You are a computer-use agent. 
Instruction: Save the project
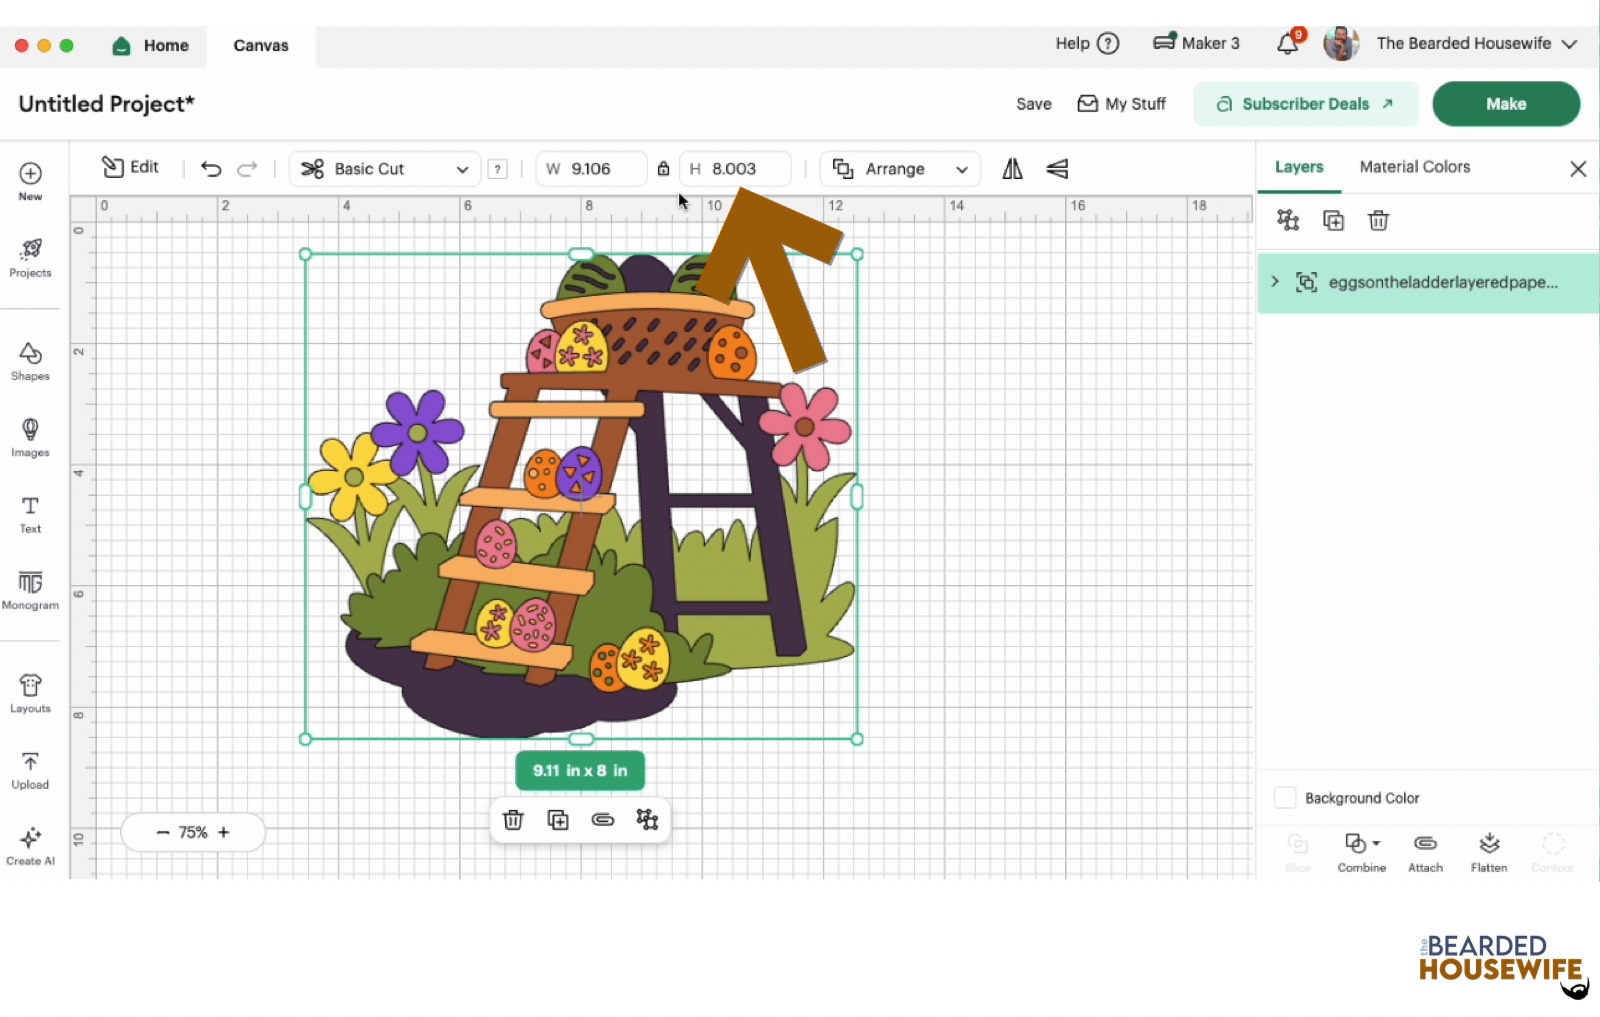(x=1034, y=104)
